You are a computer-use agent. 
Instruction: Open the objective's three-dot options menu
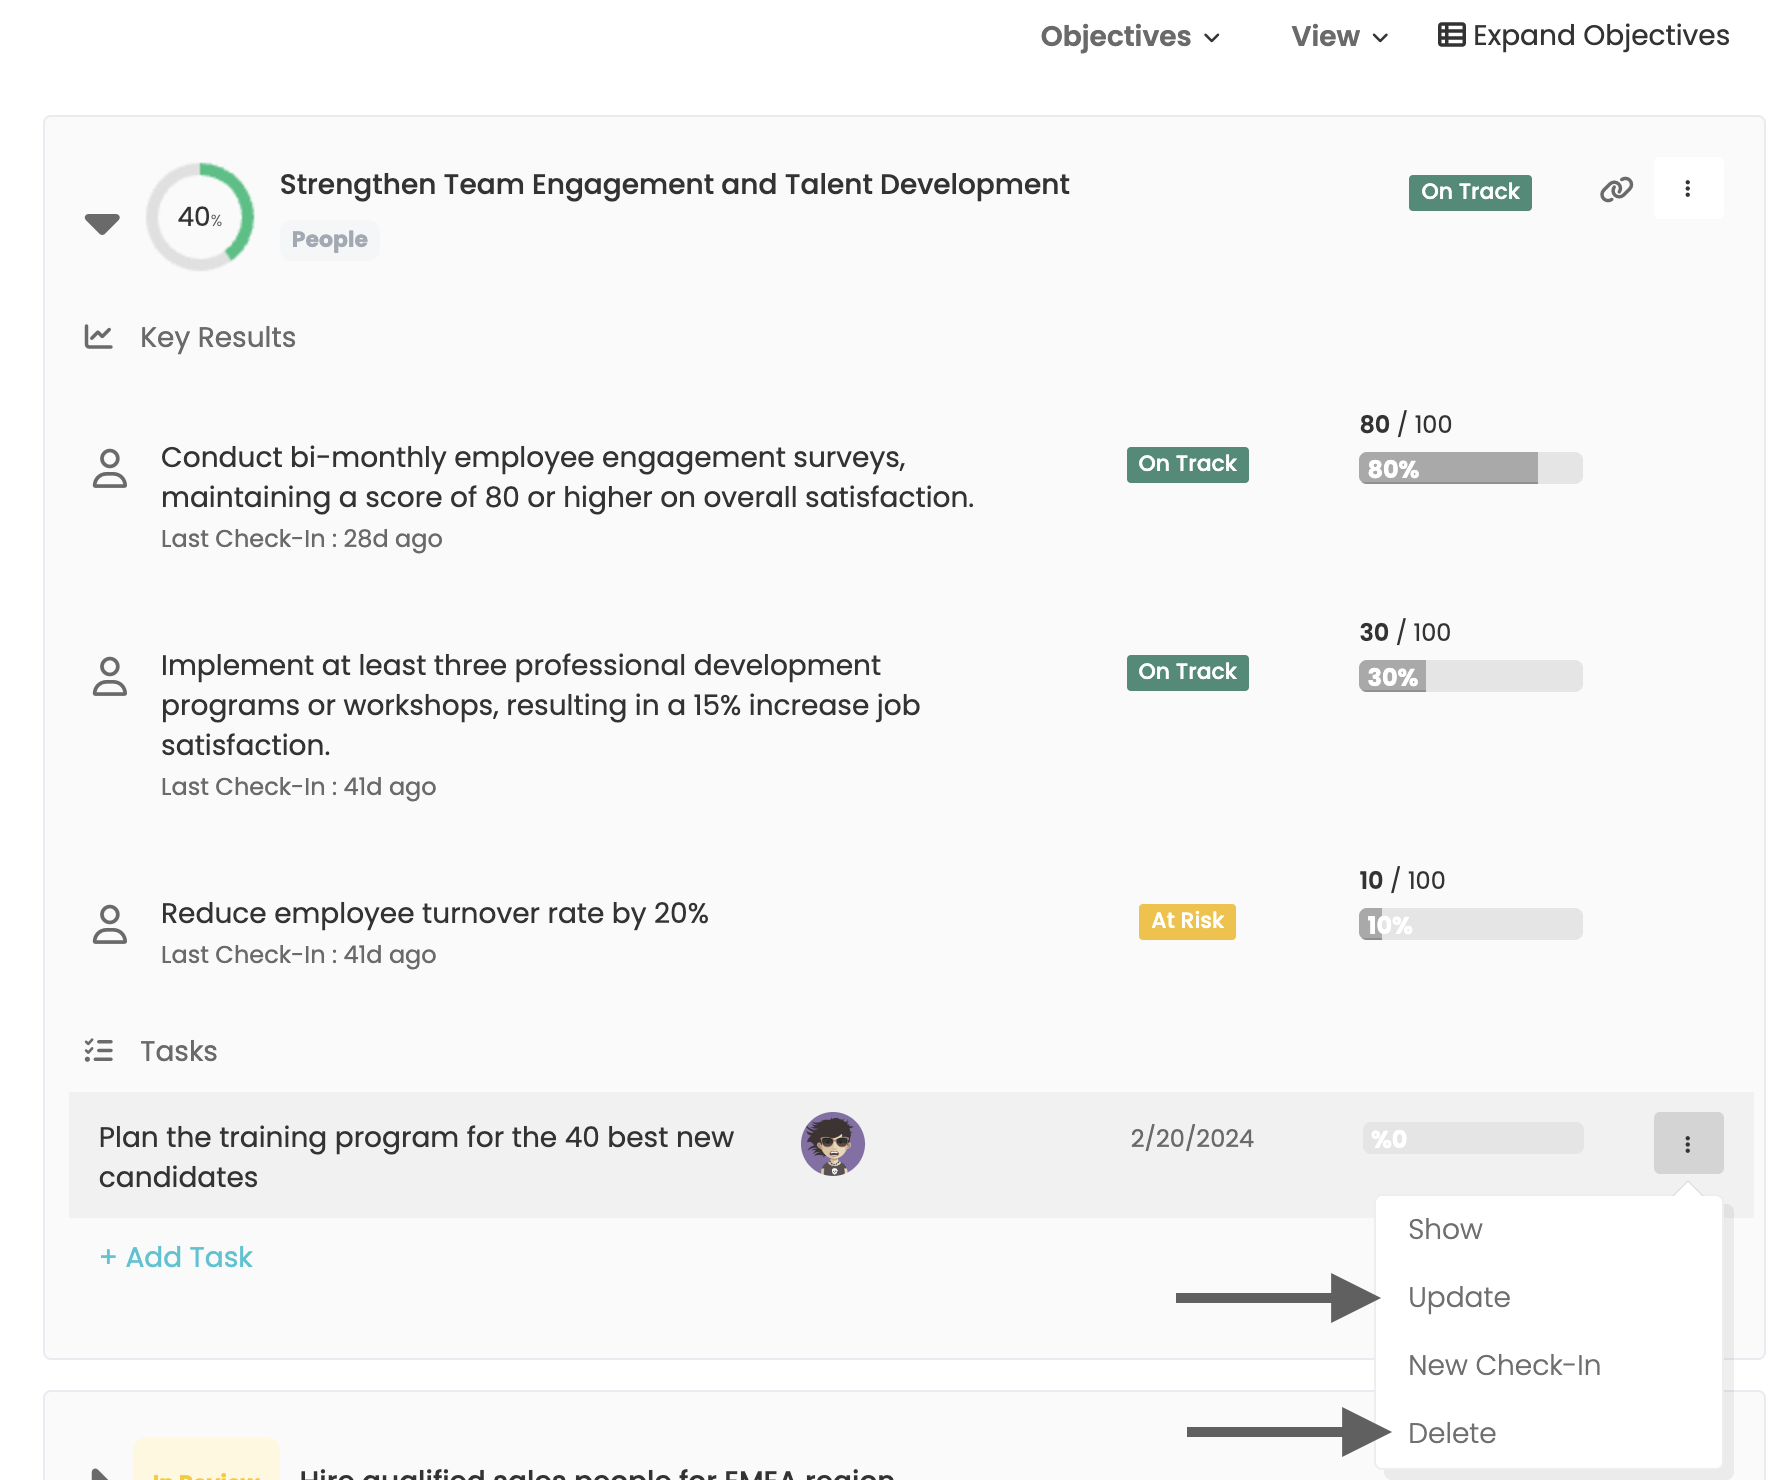(1688, 189)
